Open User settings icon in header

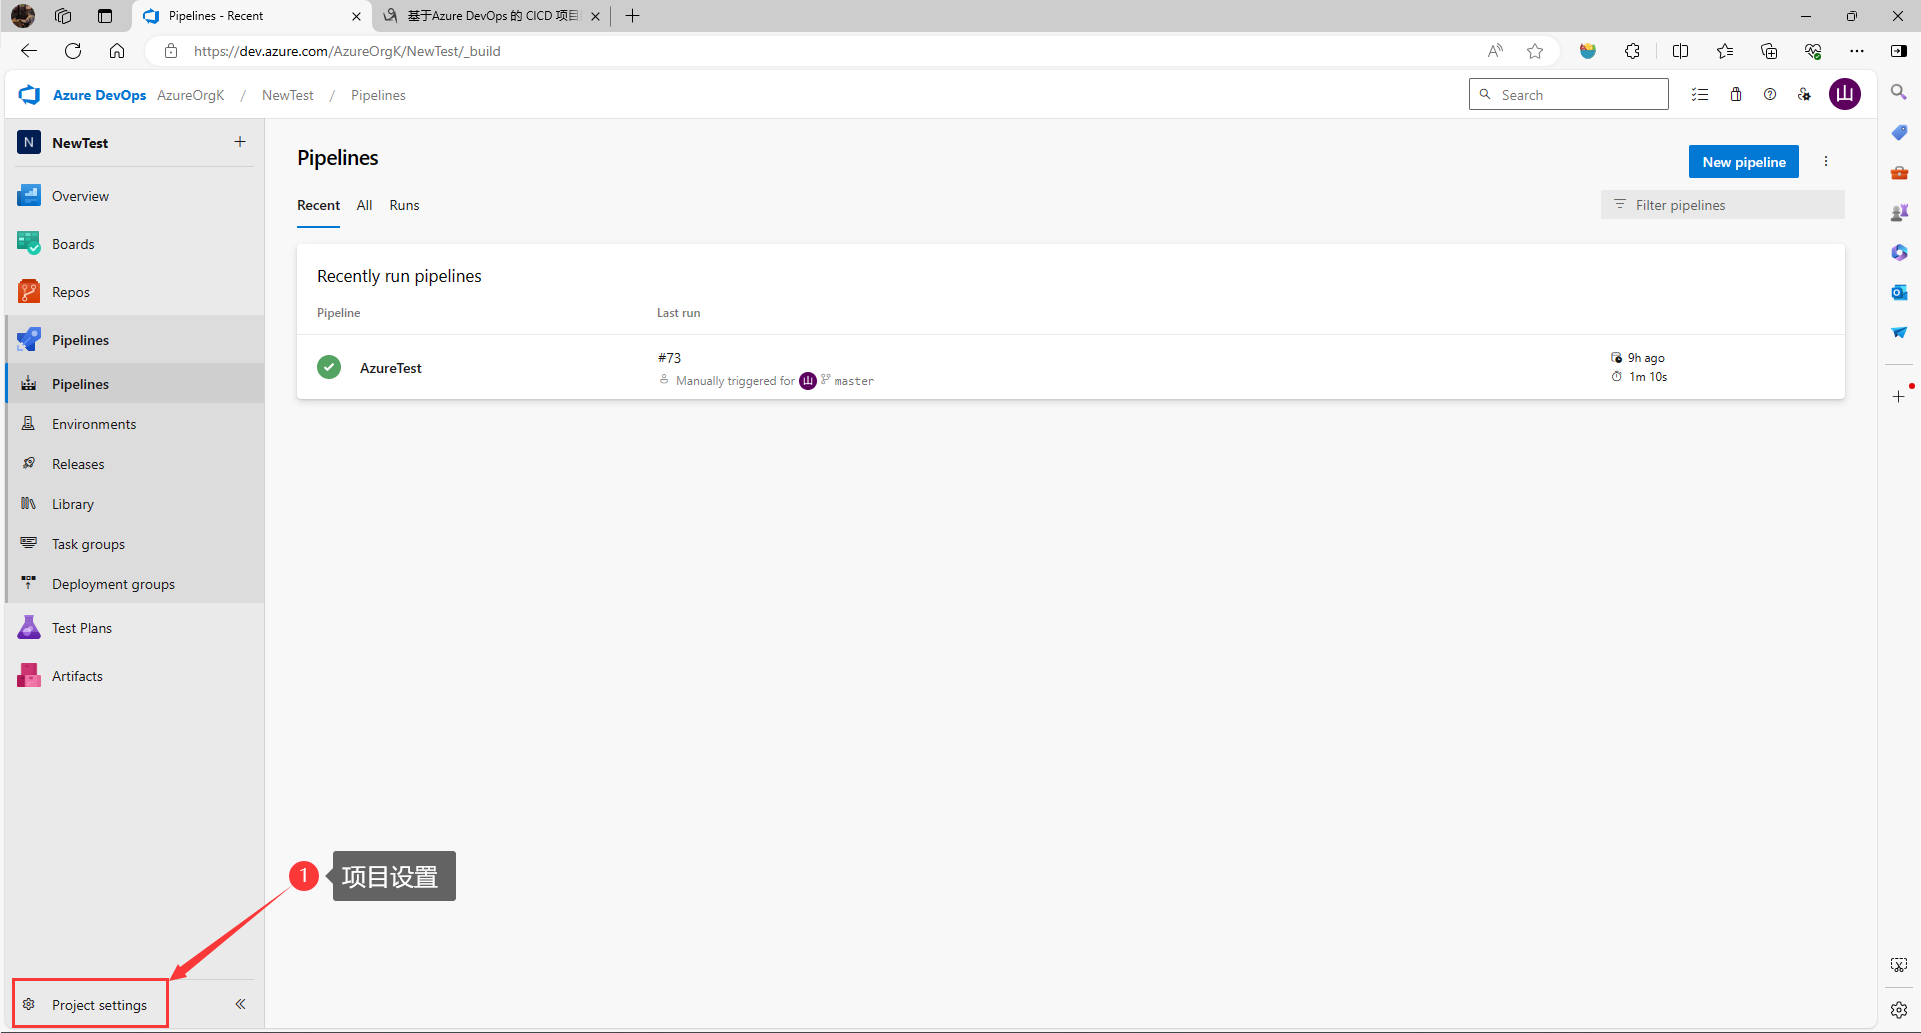tap(1804, 95)
